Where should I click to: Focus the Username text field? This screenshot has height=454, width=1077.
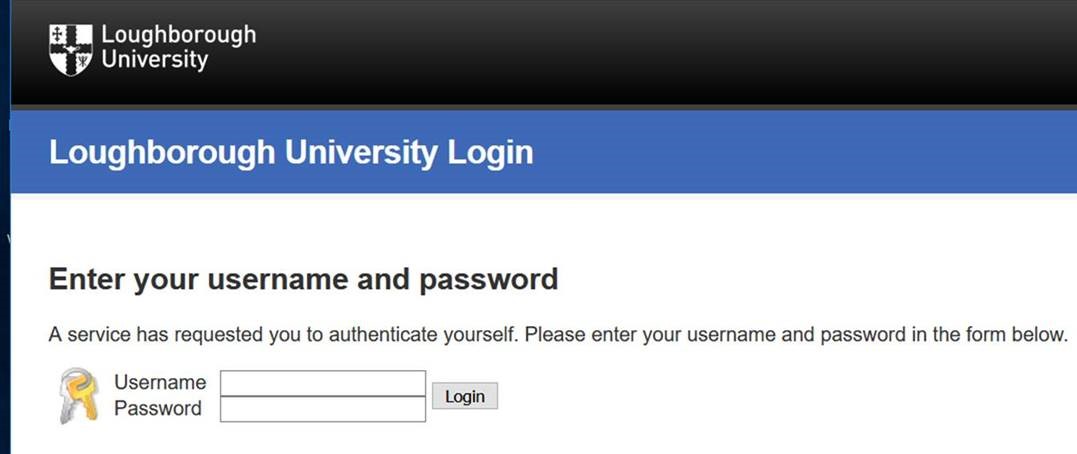(322, 383)
